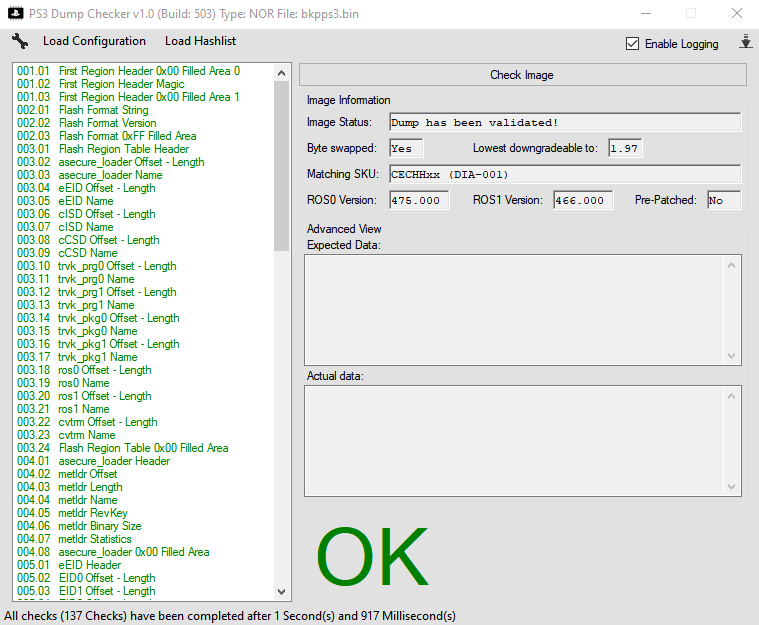Select 001.02 First Region Header Magic
The height and width of the screenshot is (625, 759).
click(x=101, y=84)
